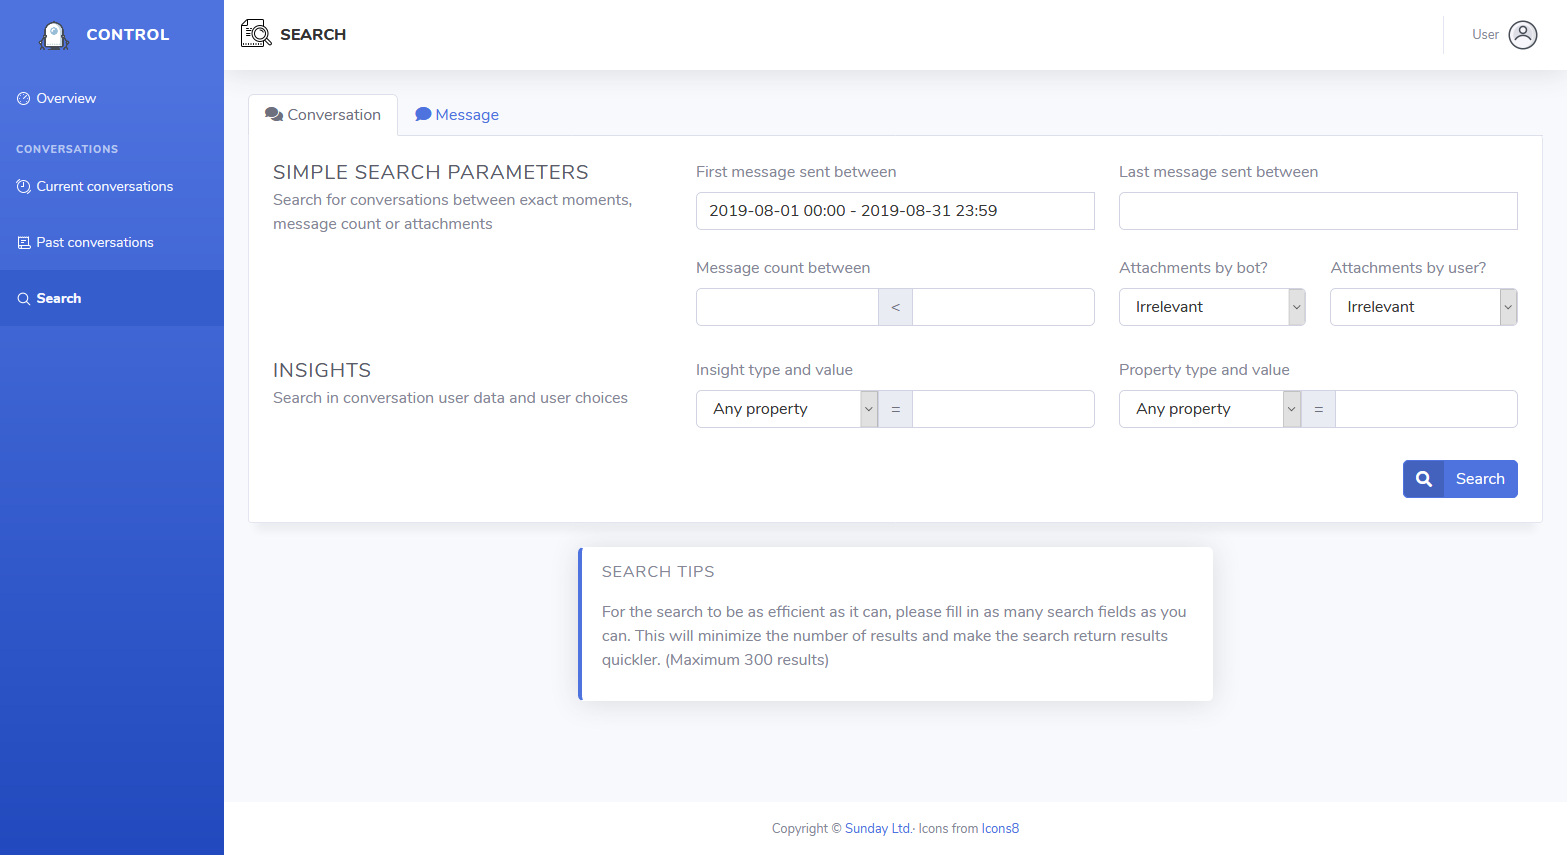The image size is (1567, 855).
Task: Expand the Insight type dropdown
Action: coord(786,409)
